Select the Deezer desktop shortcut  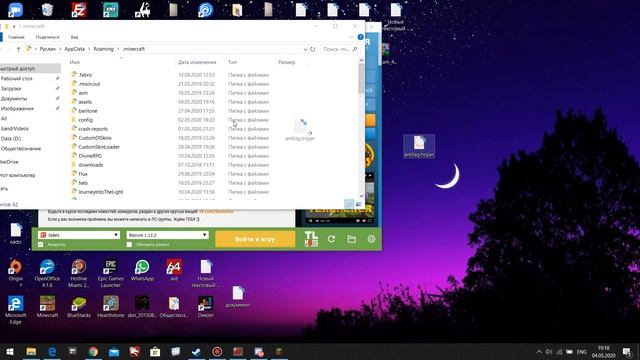[x=206, y=307]
